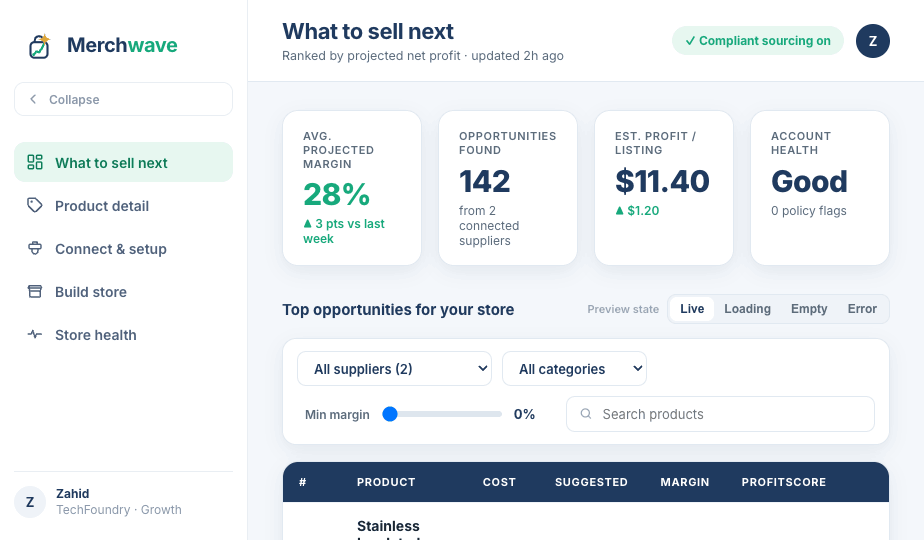The height and width of the screenshot is (540, 924).
Task: Open Store health section
Action: point(123,335)
